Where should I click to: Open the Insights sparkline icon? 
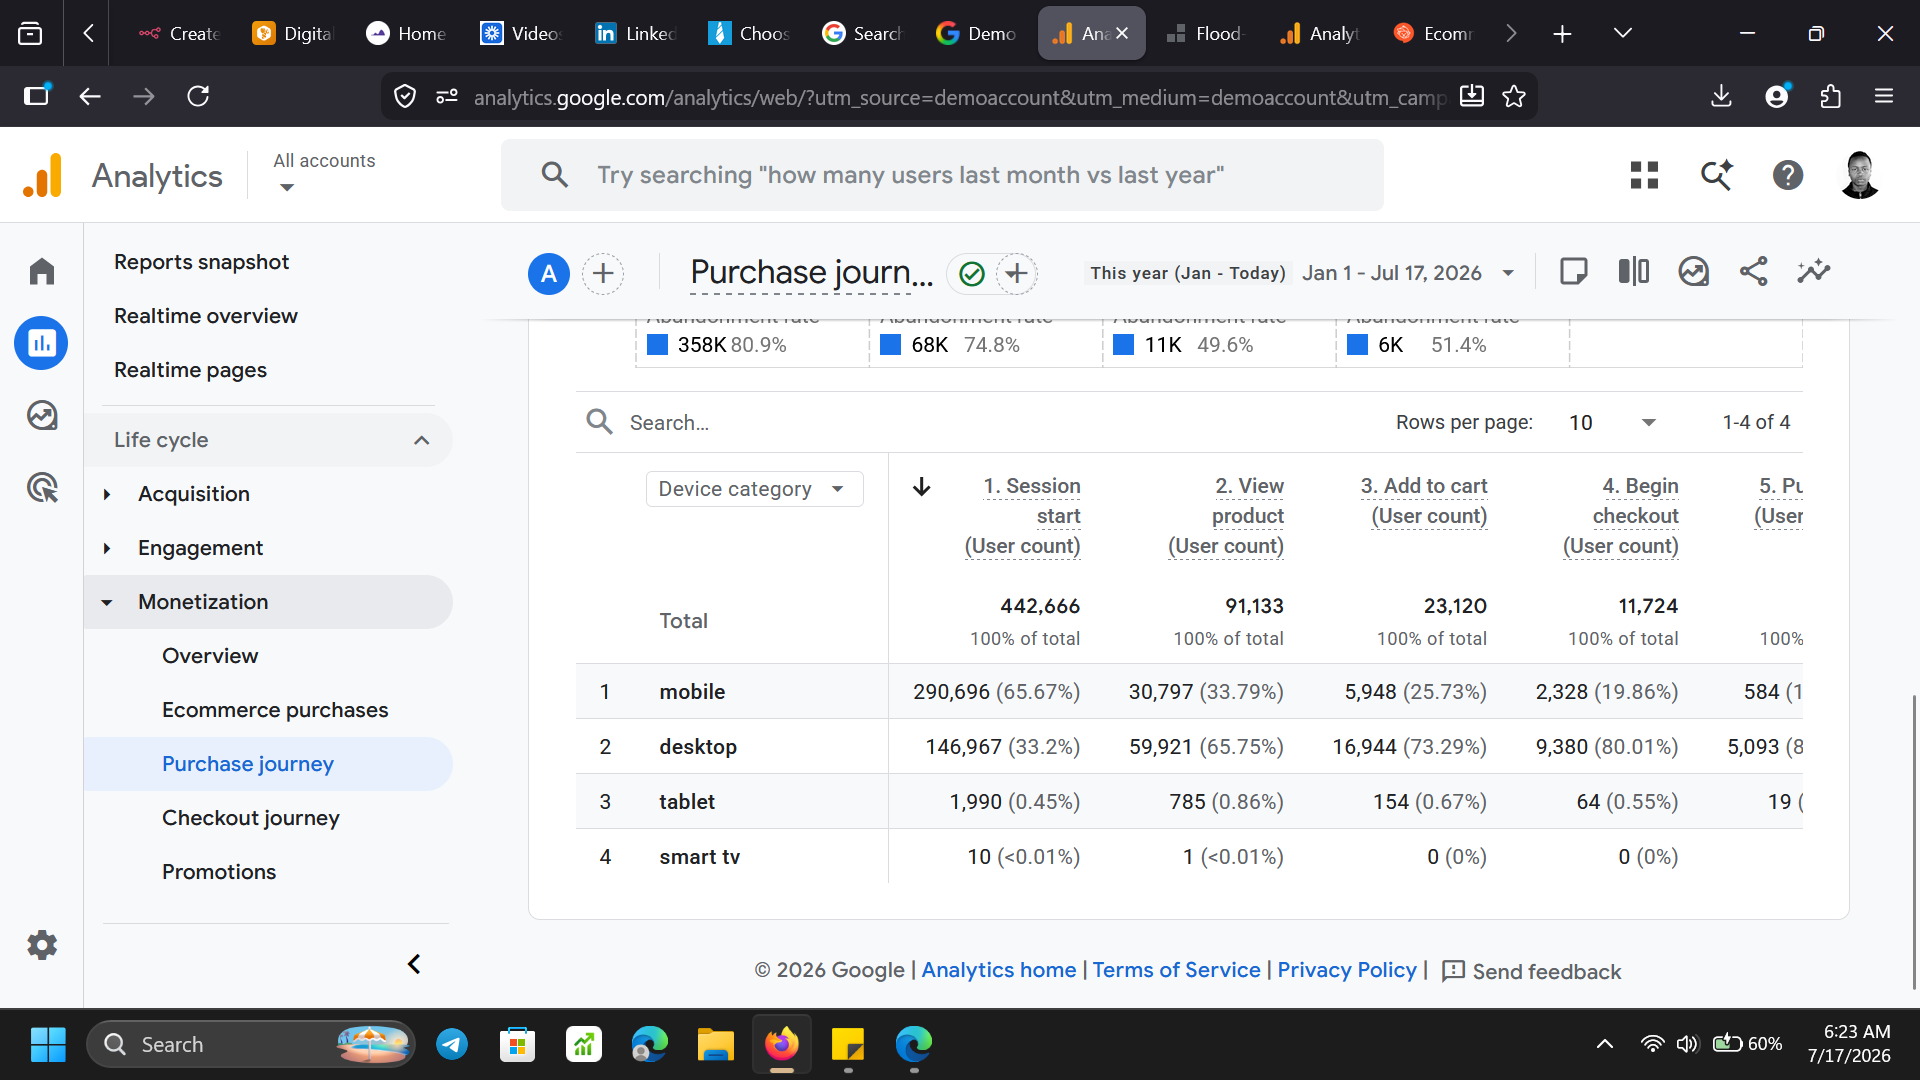click(1814, 271)
